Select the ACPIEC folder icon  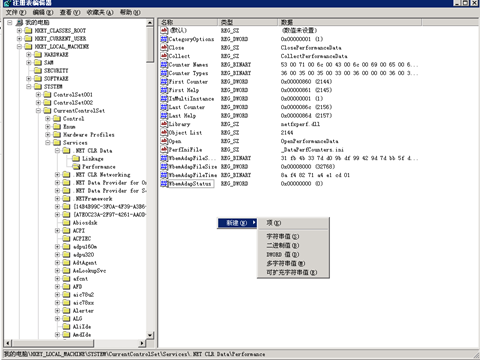(67, 238)
